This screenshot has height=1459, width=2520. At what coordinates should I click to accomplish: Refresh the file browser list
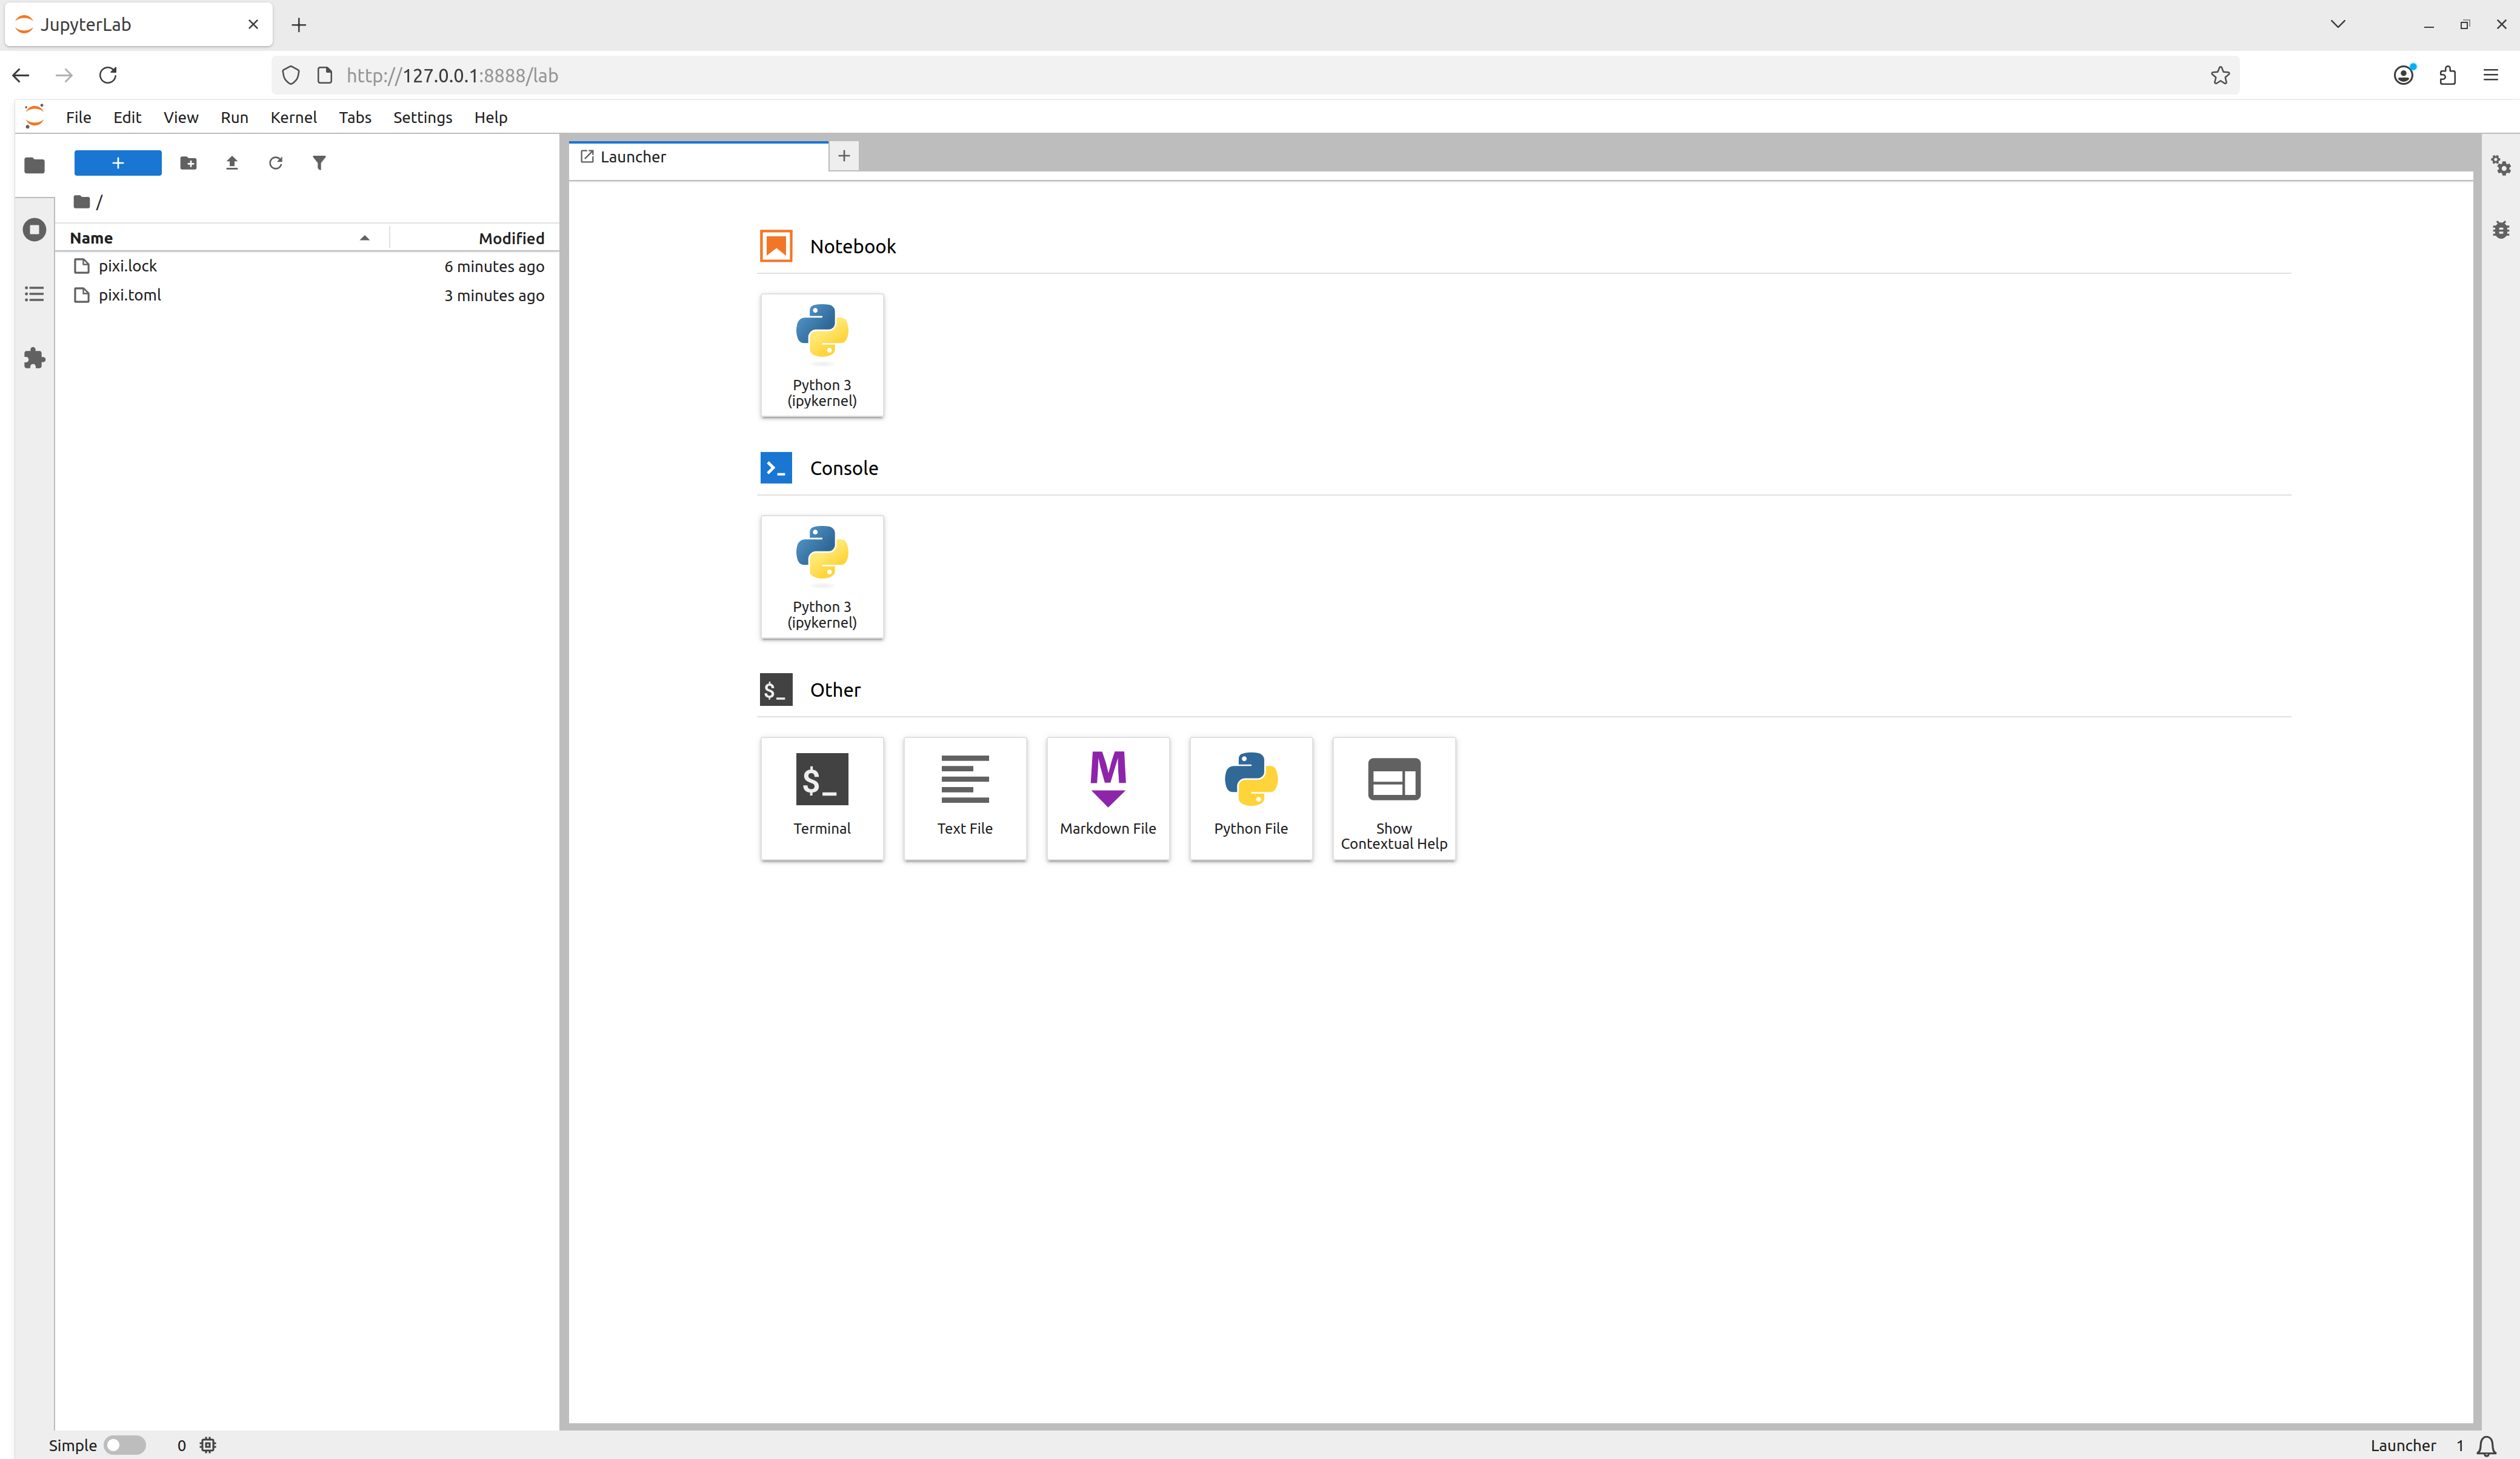275,163
